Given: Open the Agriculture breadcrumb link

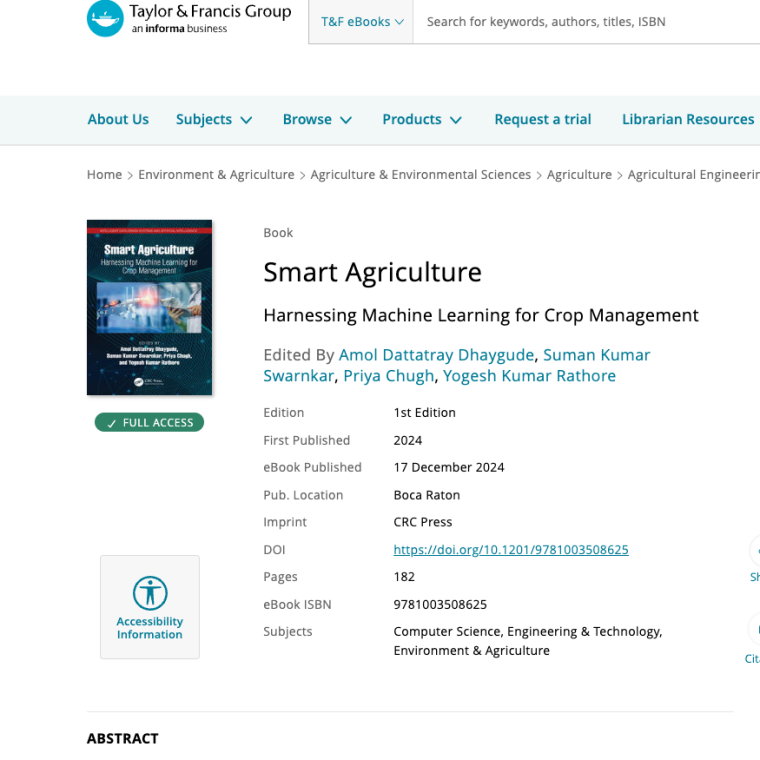Looking at the screenshot, I should point(579,174).
